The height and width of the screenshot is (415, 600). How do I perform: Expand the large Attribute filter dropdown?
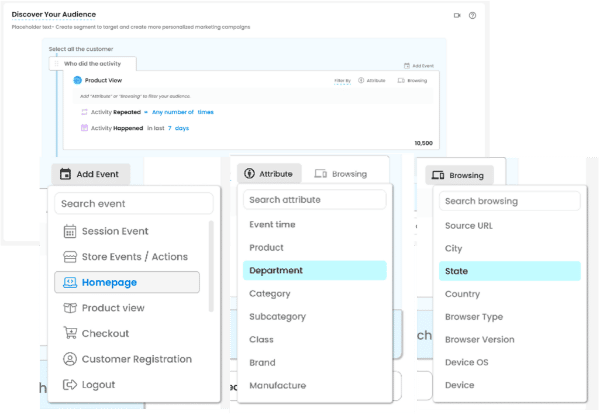pos(268,174)
